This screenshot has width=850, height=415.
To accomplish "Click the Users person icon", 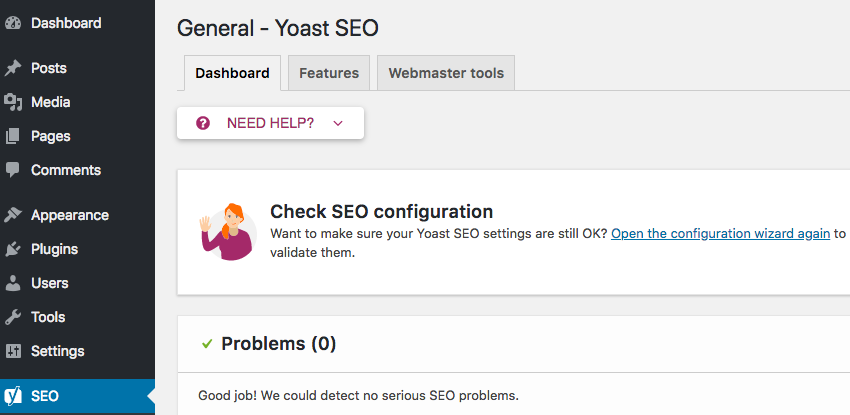I will pyautogui.click(x=12, y=283).
